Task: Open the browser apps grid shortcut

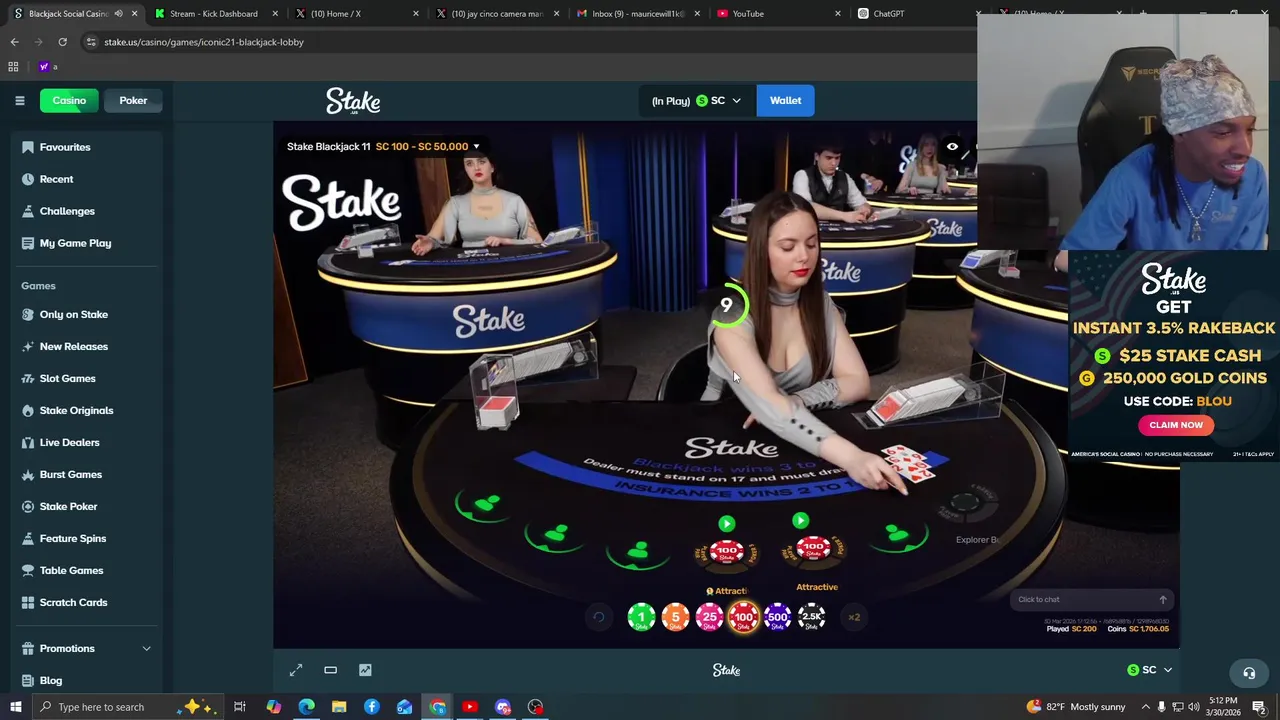Action: (13, 67)
